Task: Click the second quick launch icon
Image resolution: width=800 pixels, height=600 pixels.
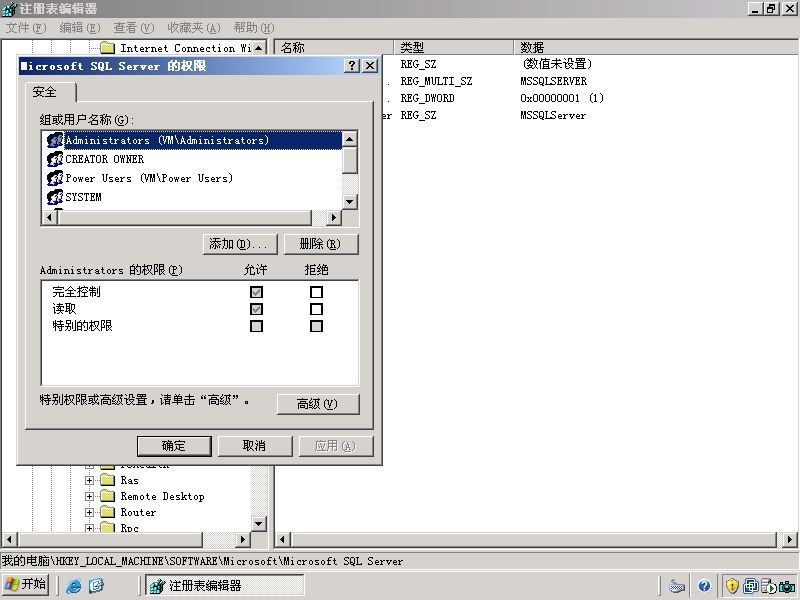Action: point(96,585)
